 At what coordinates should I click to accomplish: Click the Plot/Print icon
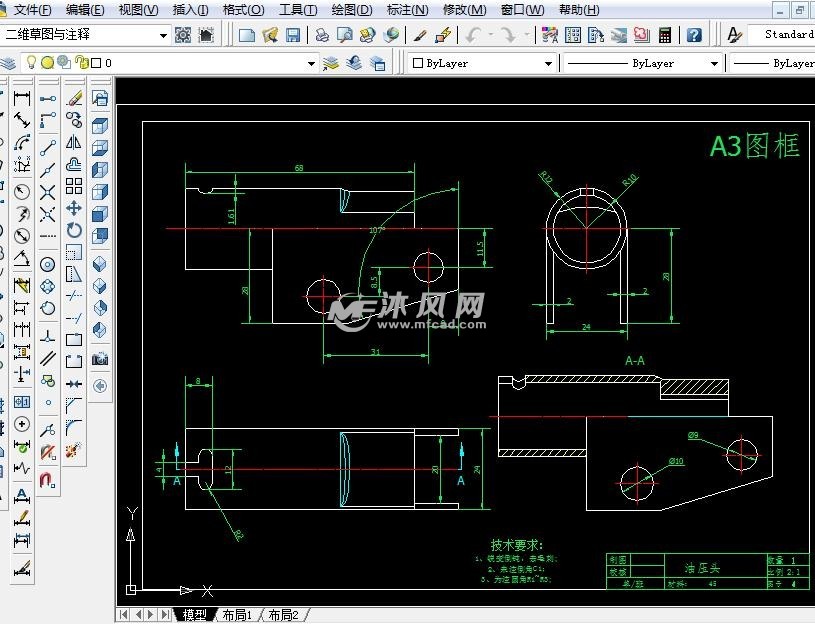321,34
